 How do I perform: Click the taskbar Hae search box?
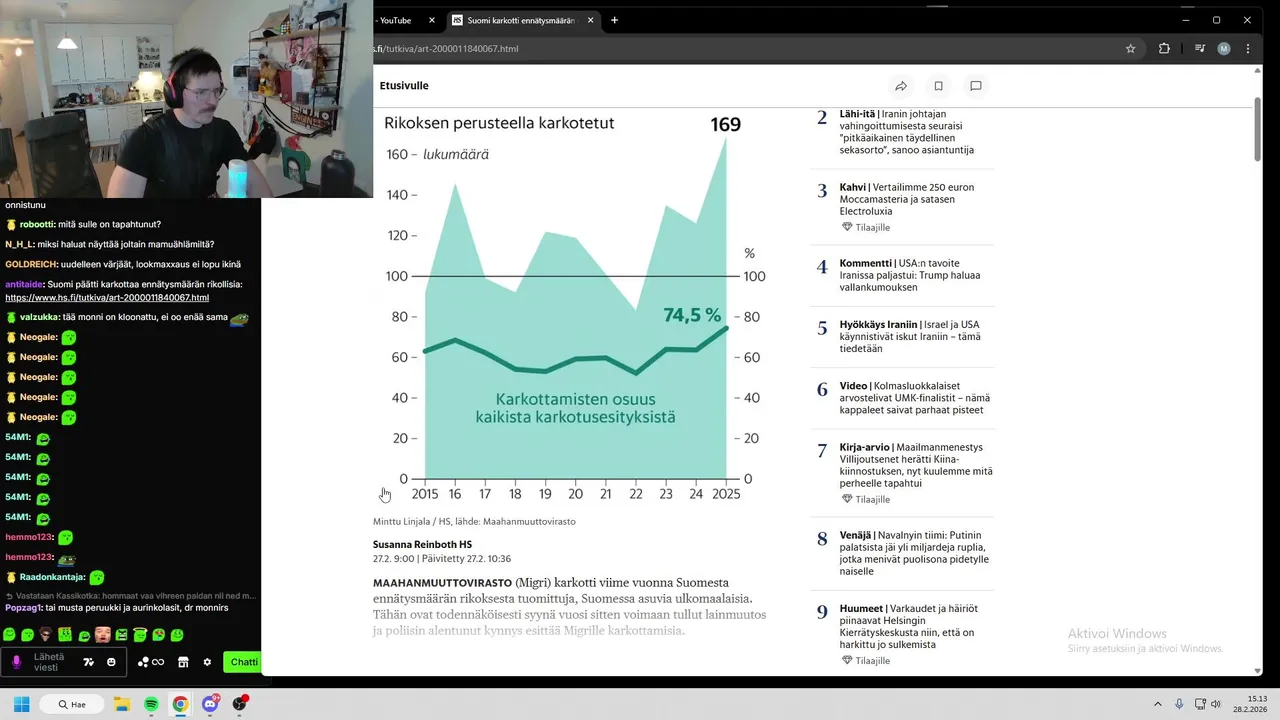72,704
